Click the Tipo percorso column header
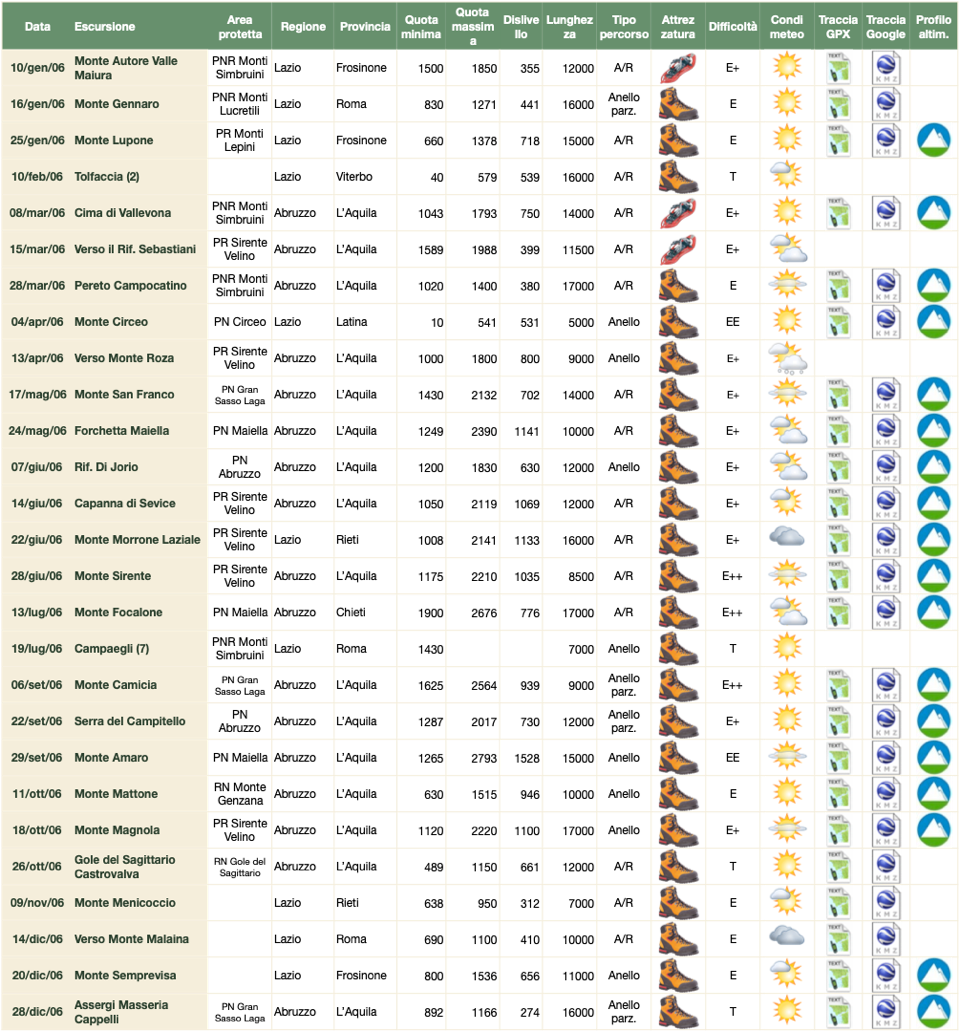The height and width of the screenshot is (1032, 960). (x=624, y=27)
